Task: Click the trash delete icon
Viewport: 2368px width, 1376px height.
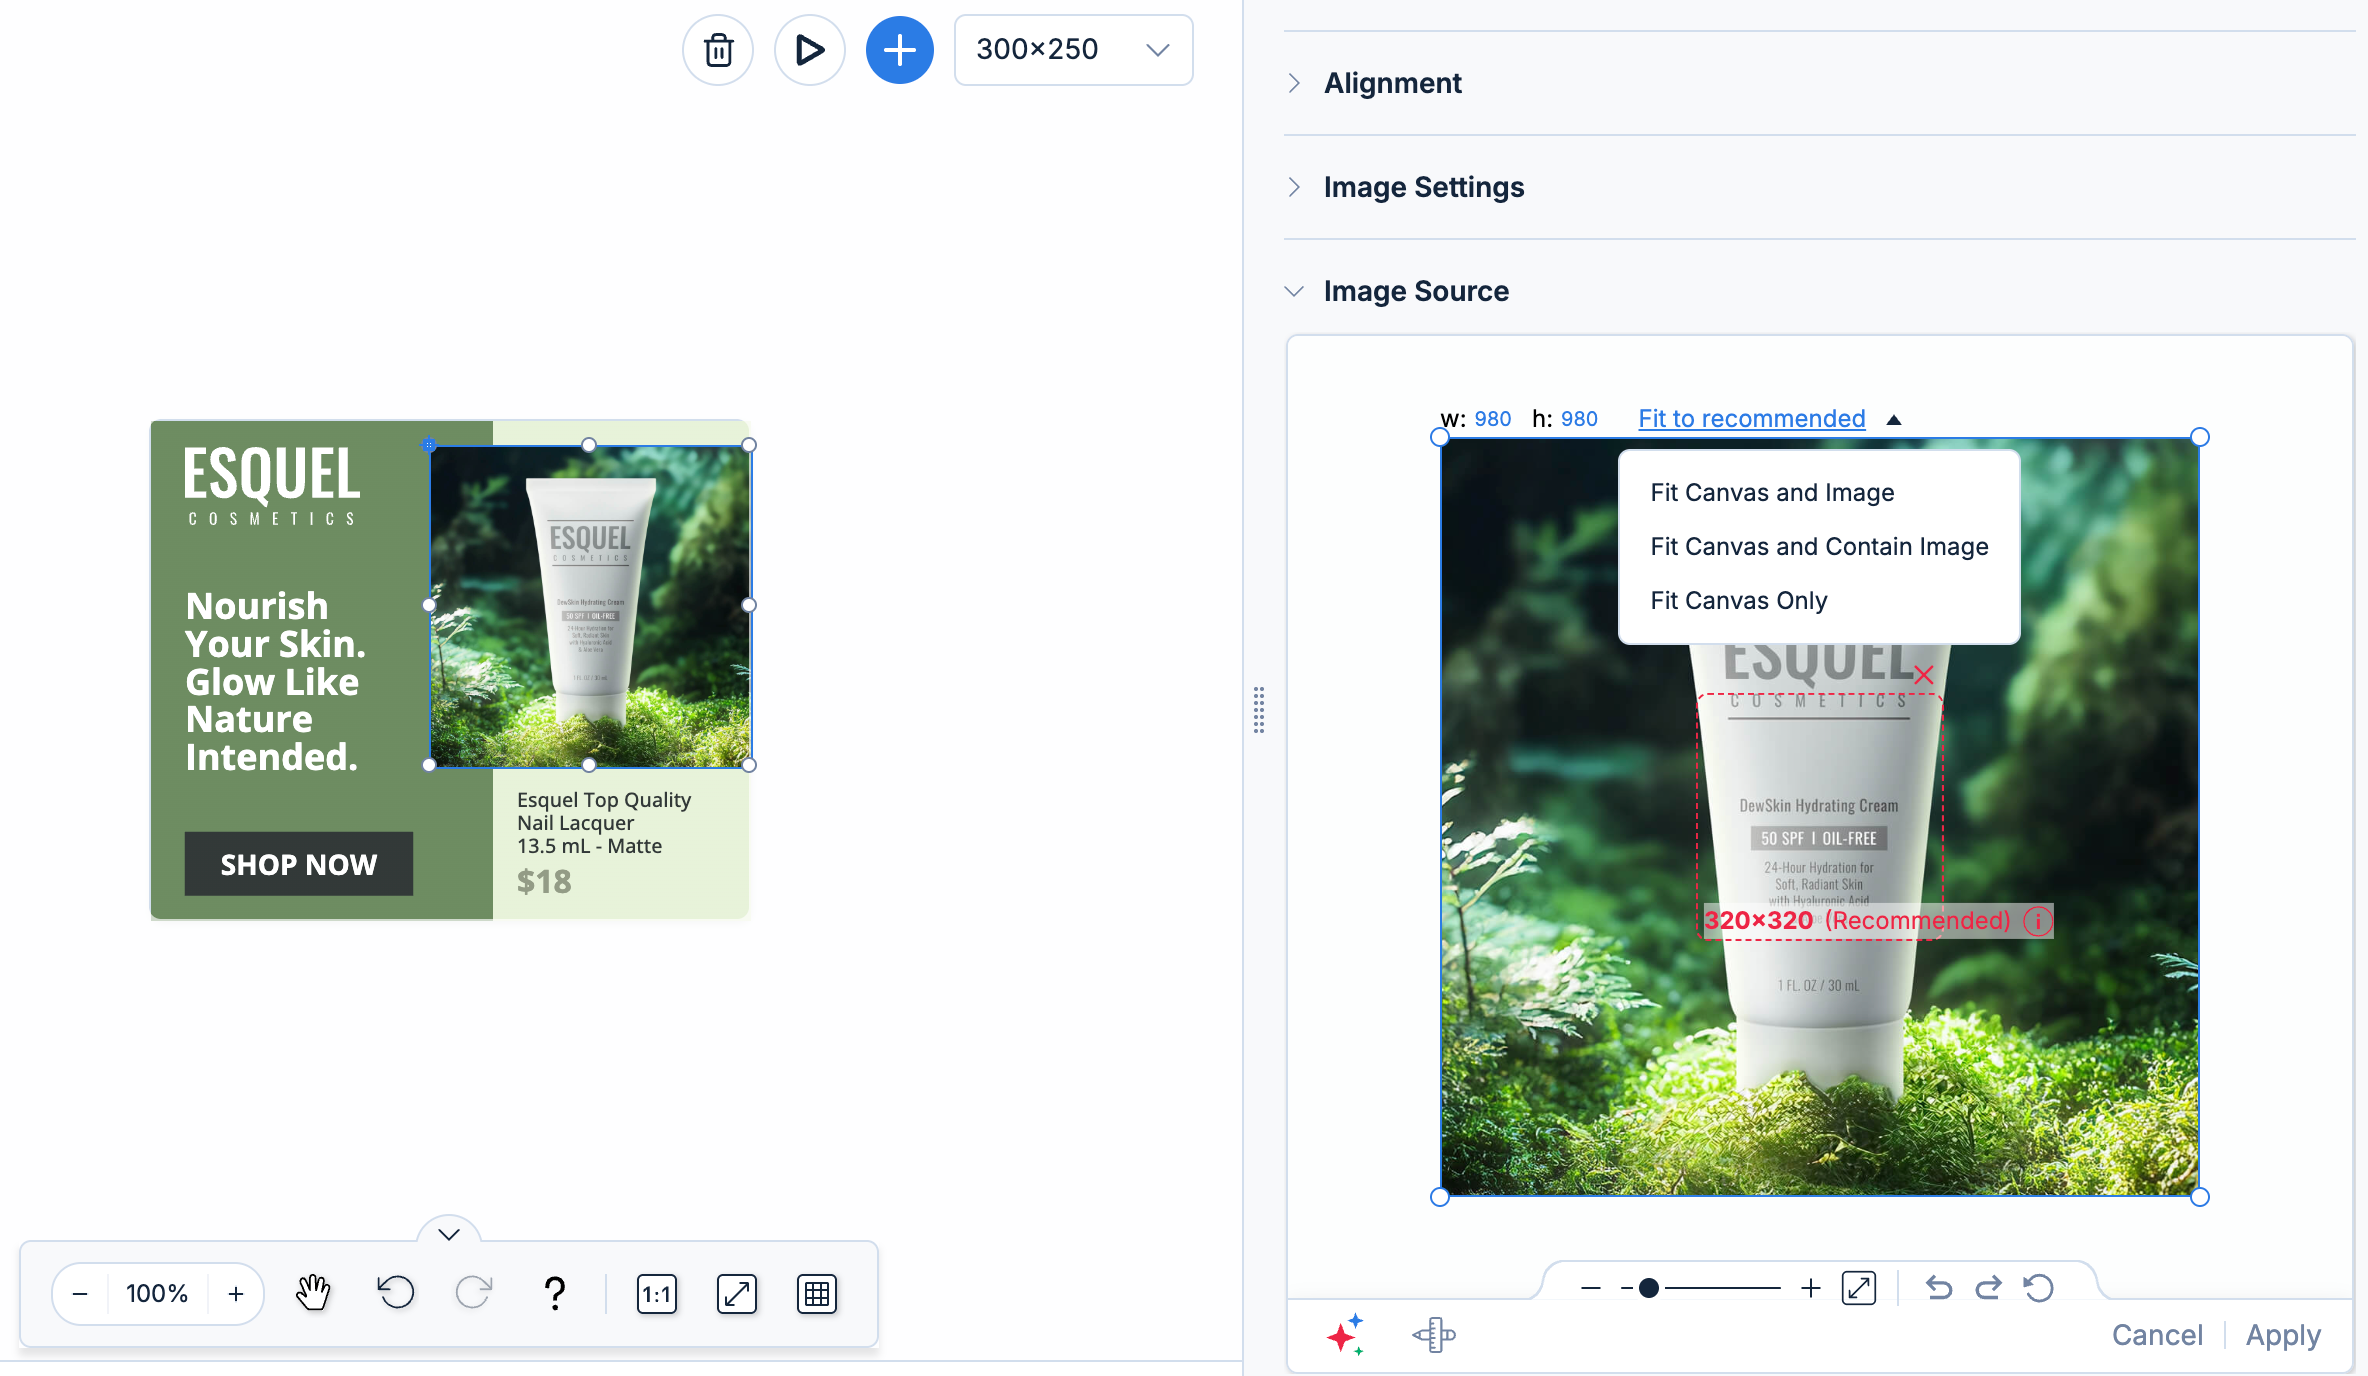Action: (x=718, y=50)
